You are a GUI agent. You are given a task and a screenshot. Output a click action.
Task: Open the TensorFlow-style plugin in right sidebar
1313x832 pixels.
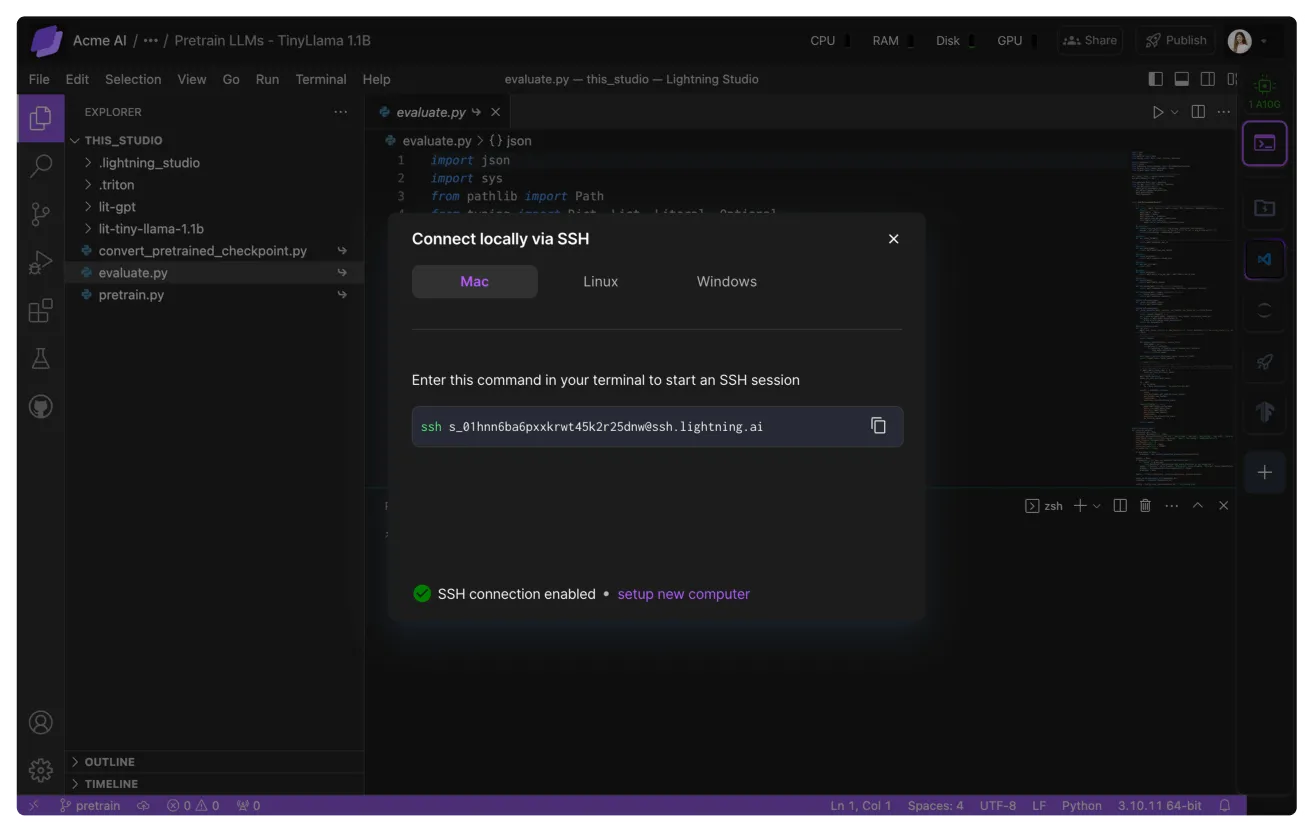[1264, 412]
